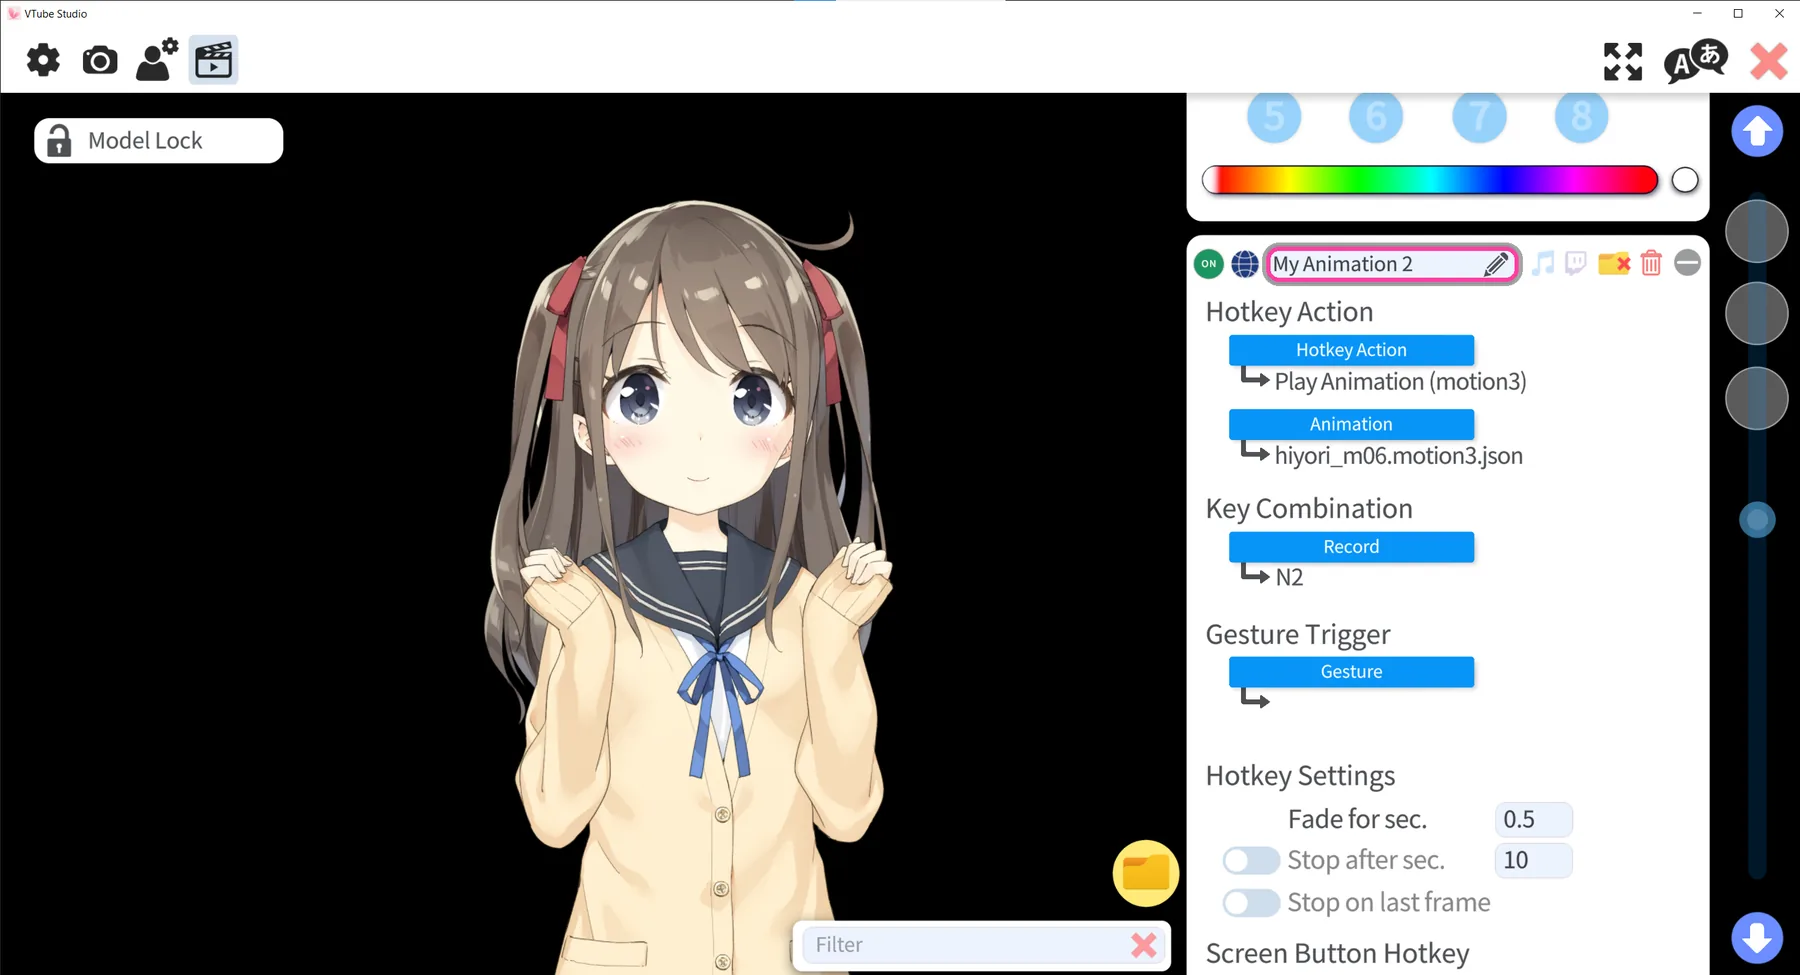Click the globe icon beside My Animation 2
The width and height of the screenshot is (1800, 975).
[1245, 264]
